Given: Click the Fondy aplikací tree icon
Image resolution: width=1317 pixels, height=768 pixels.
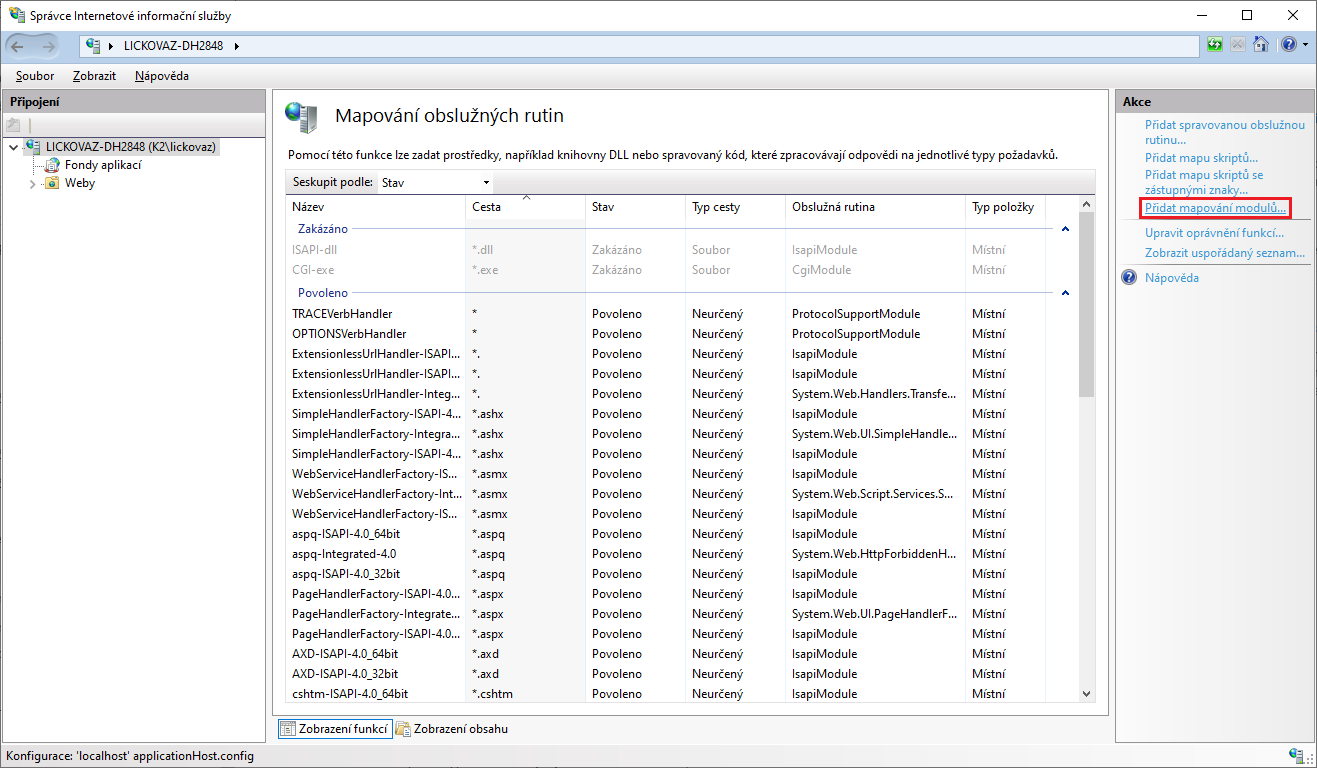Looking at the screenshot, I should click(x=53, y=165).
